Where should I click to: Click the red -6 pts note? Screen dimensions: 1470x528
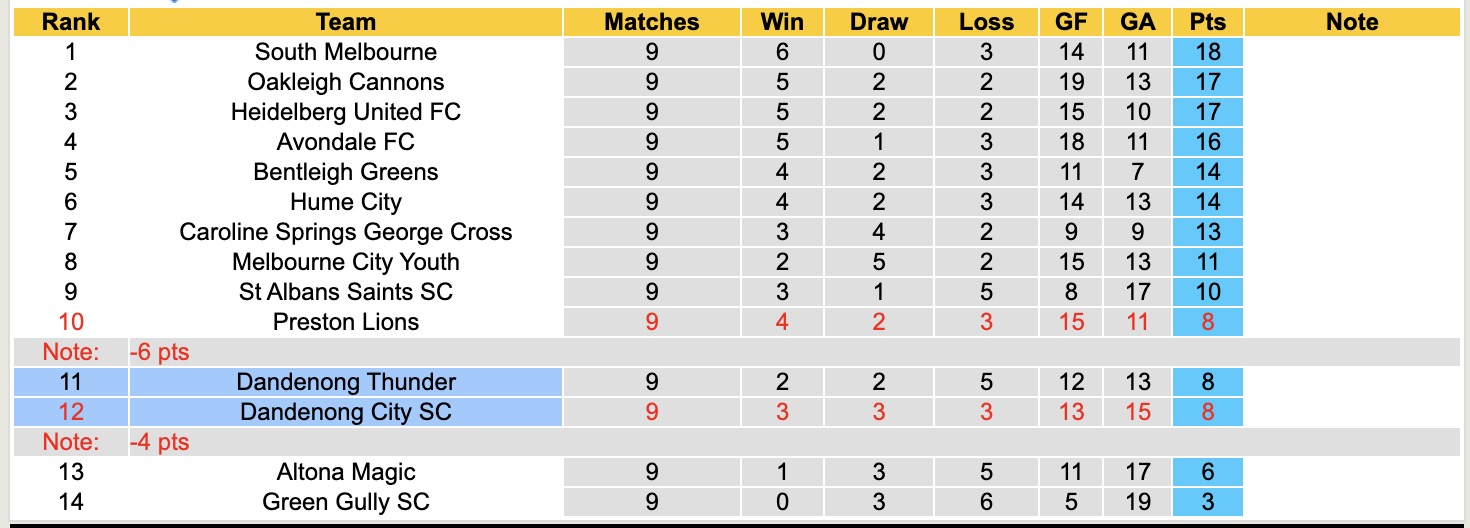(160, 352)
